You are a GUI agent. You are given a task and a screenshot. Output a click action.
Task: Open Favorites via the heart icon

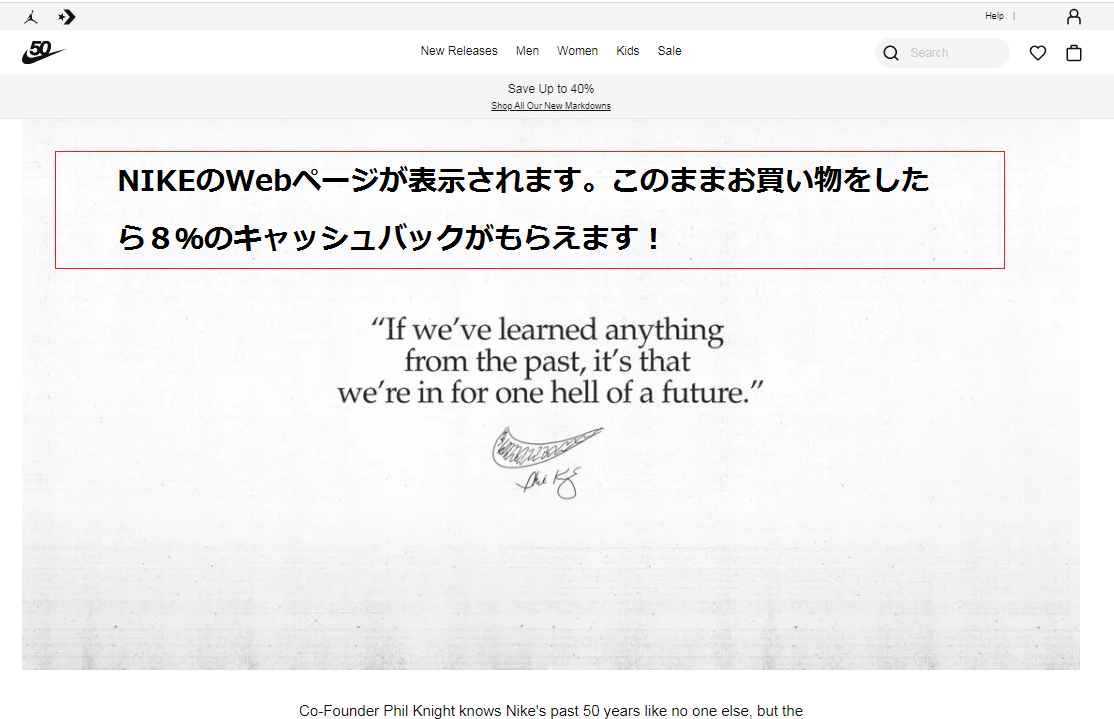click(1038, 53)
